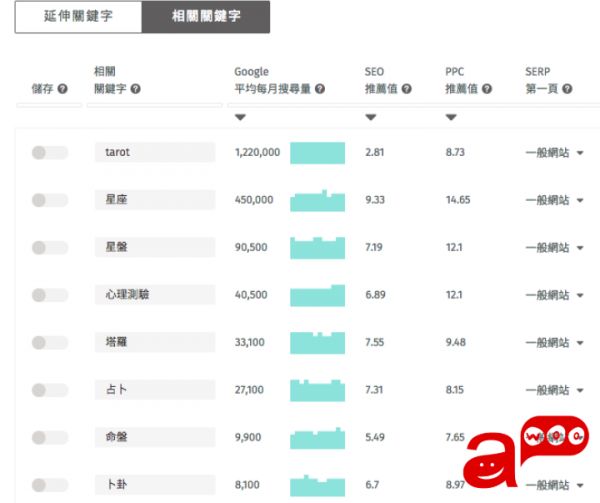
Task: Click SEO value 2.81
Action: 375,153
